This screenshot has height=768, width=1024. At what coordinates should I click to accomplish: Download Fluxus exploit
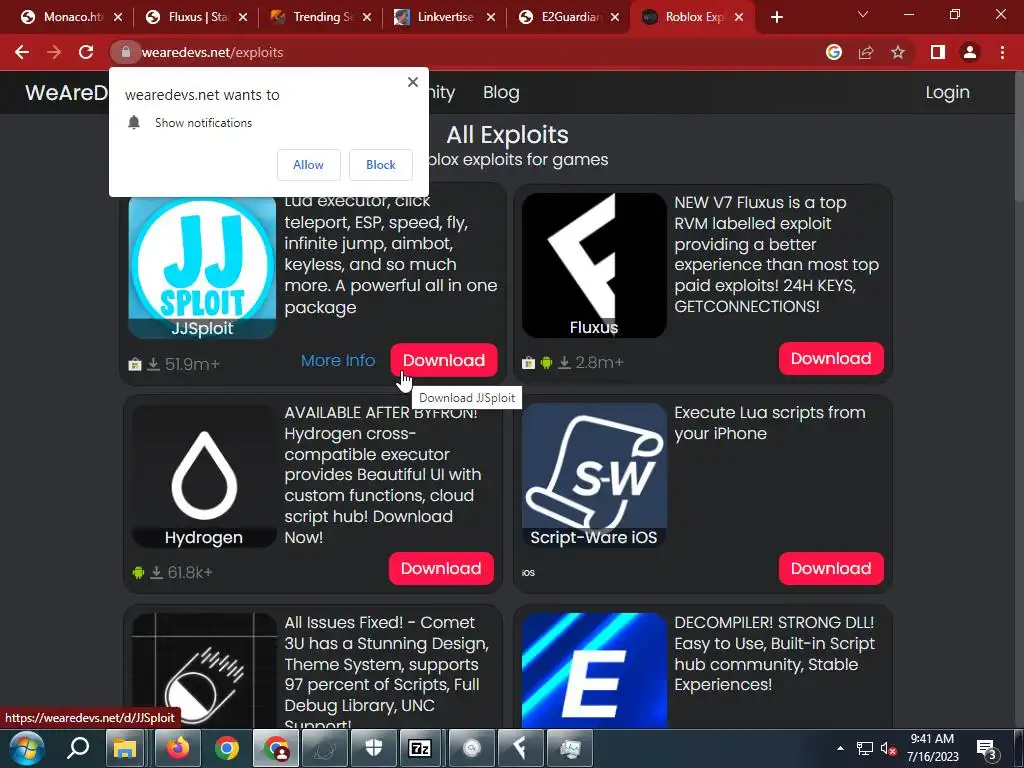[831, 358]
